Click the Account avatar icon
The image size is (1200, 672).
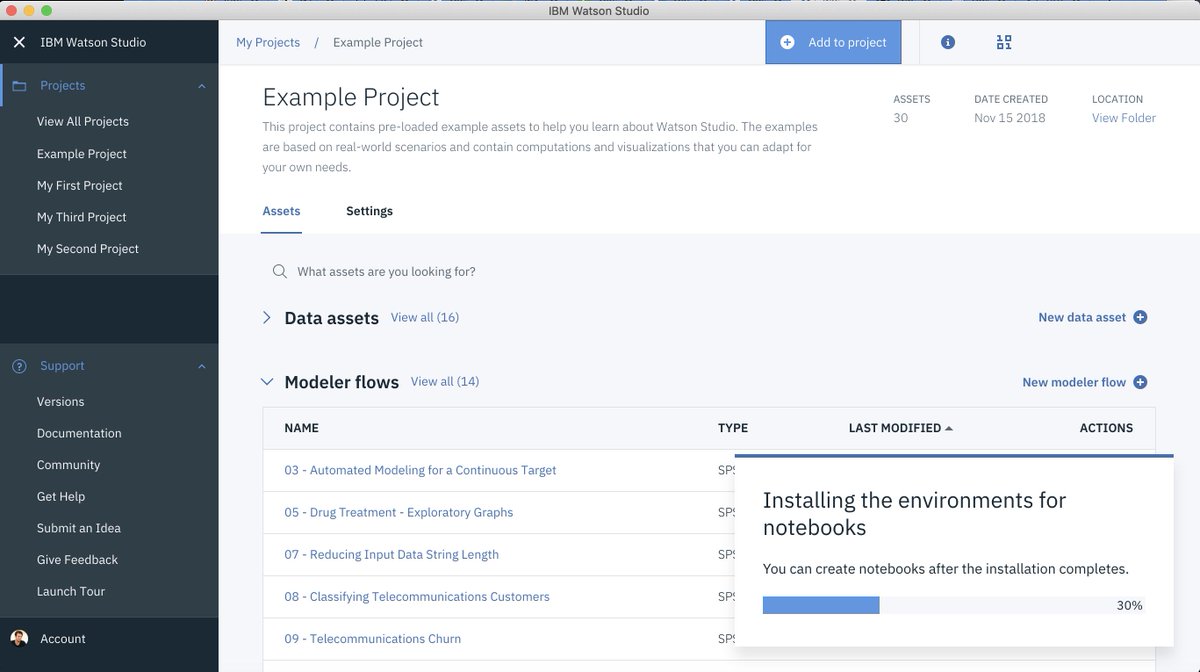coord(19,638)
